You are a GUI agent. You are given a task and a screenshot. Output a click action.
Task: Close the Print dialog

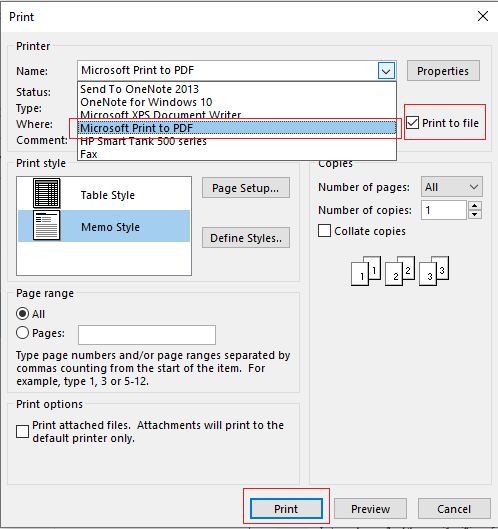click(483, 16)
